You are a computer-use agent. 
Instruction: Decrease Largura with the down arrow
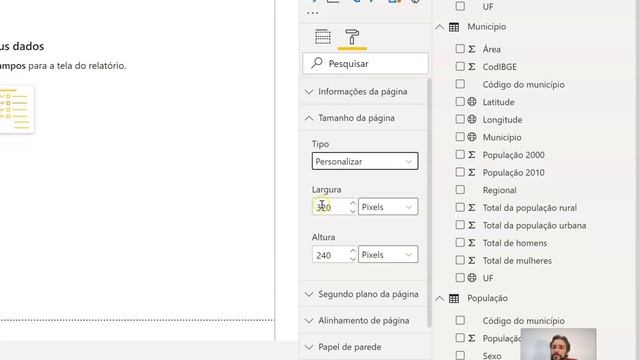coord(353,211)
